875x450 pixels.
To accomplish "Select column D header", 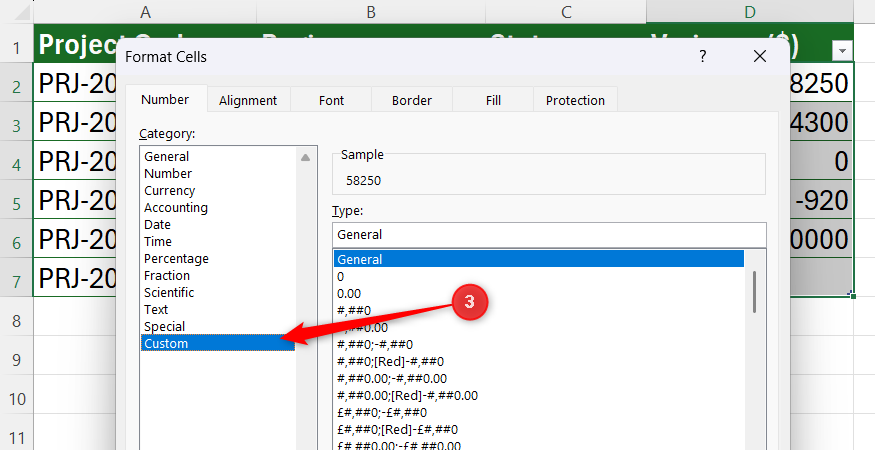I will 750,12.
